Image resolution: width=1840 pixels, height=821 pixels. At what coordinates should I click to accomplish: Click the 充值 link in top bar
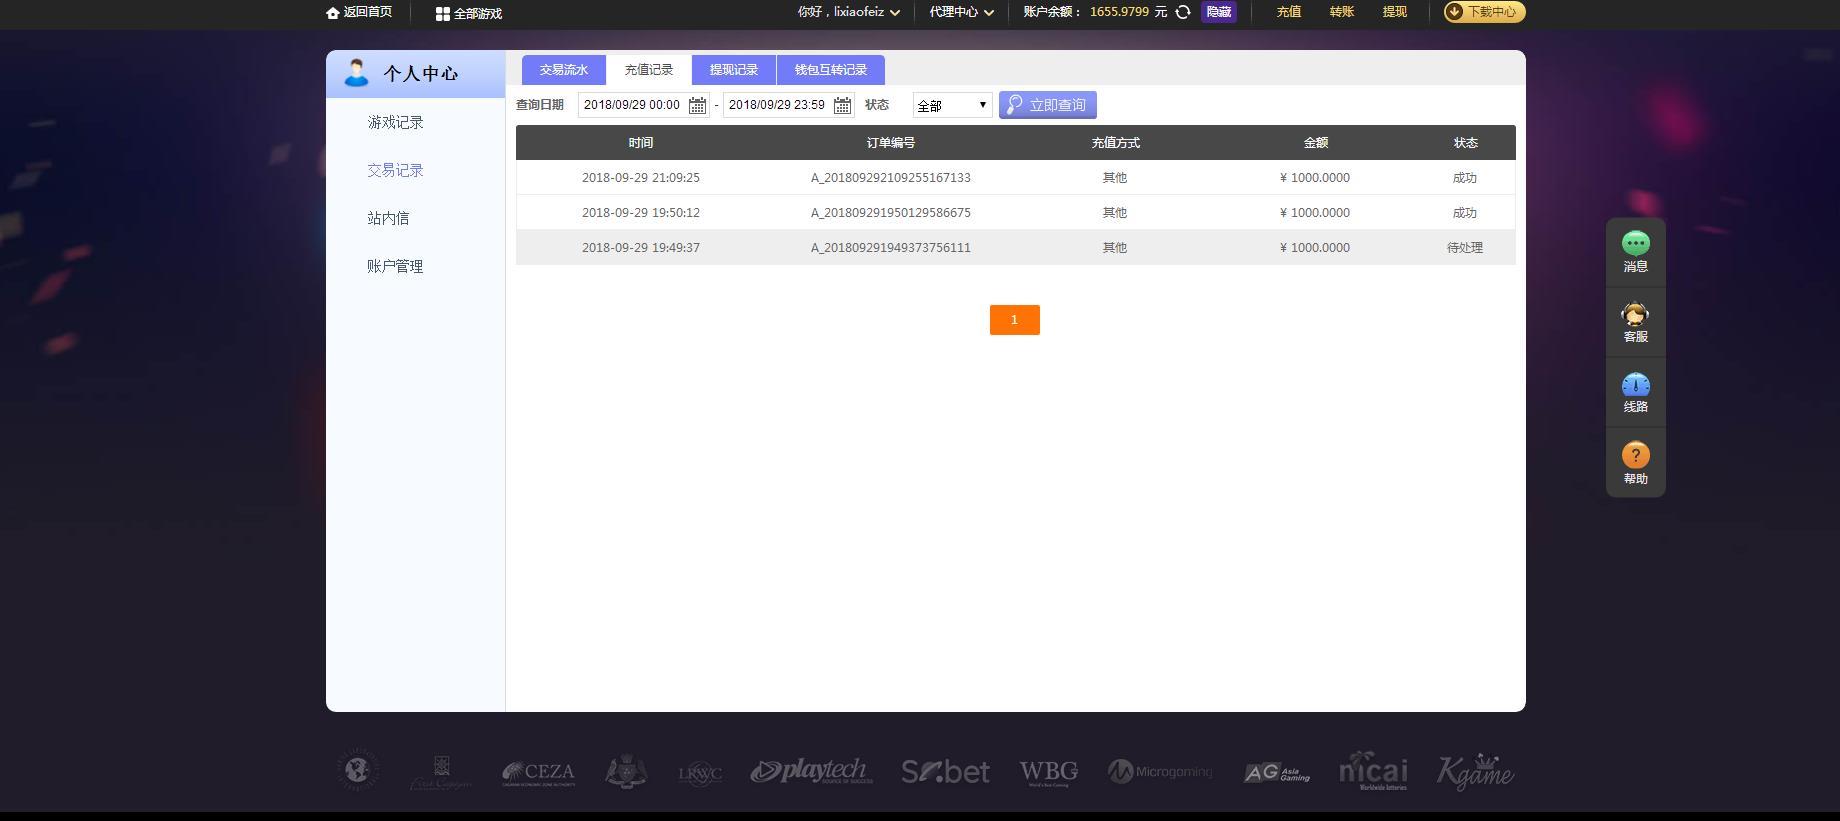(1289, 12)
